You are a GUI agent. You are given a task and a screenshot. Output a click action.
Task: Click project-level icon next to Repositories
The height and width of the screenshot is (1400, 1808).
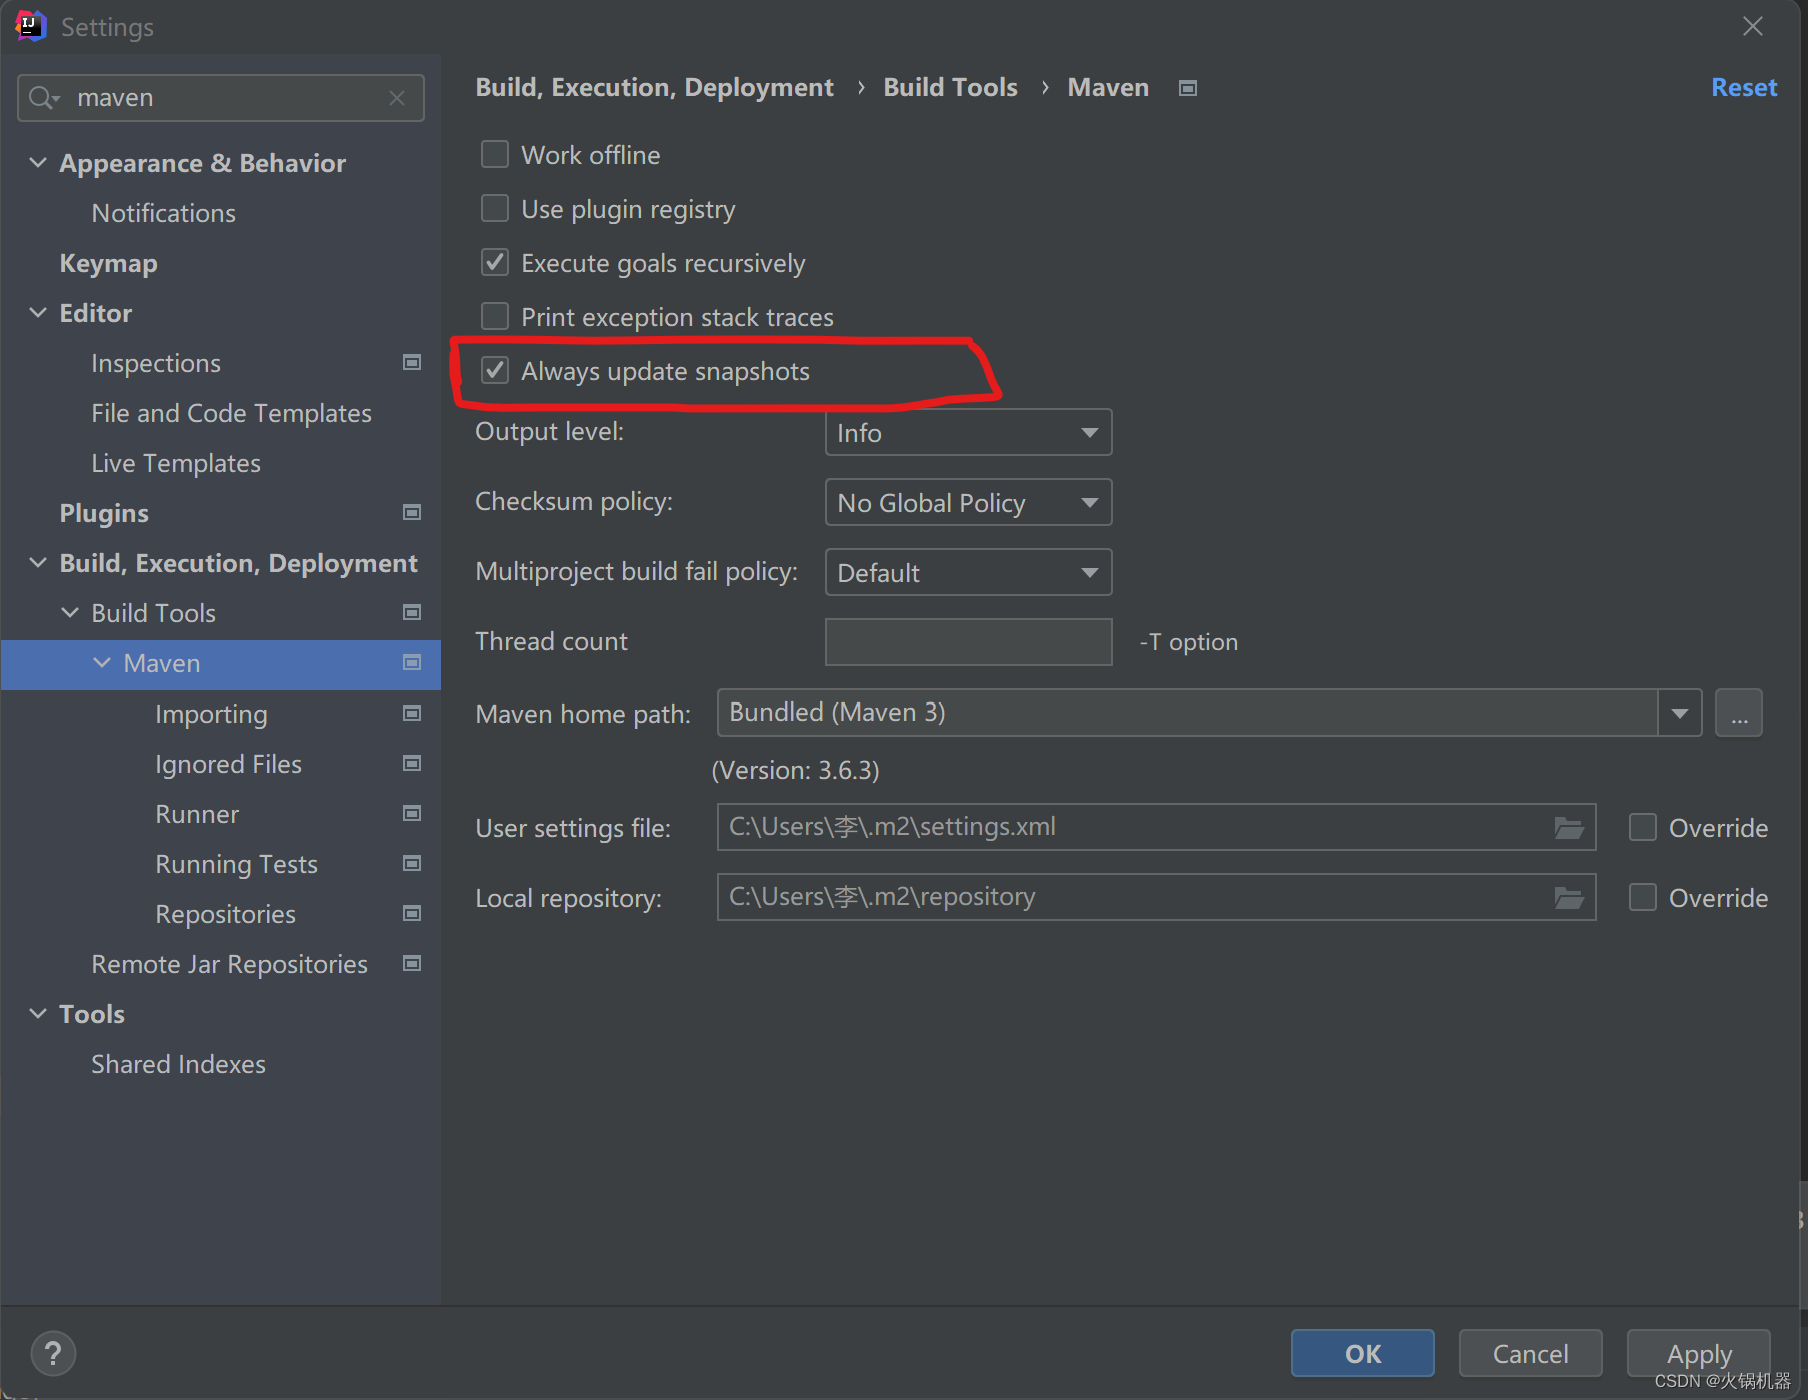[x=411, y=913]
